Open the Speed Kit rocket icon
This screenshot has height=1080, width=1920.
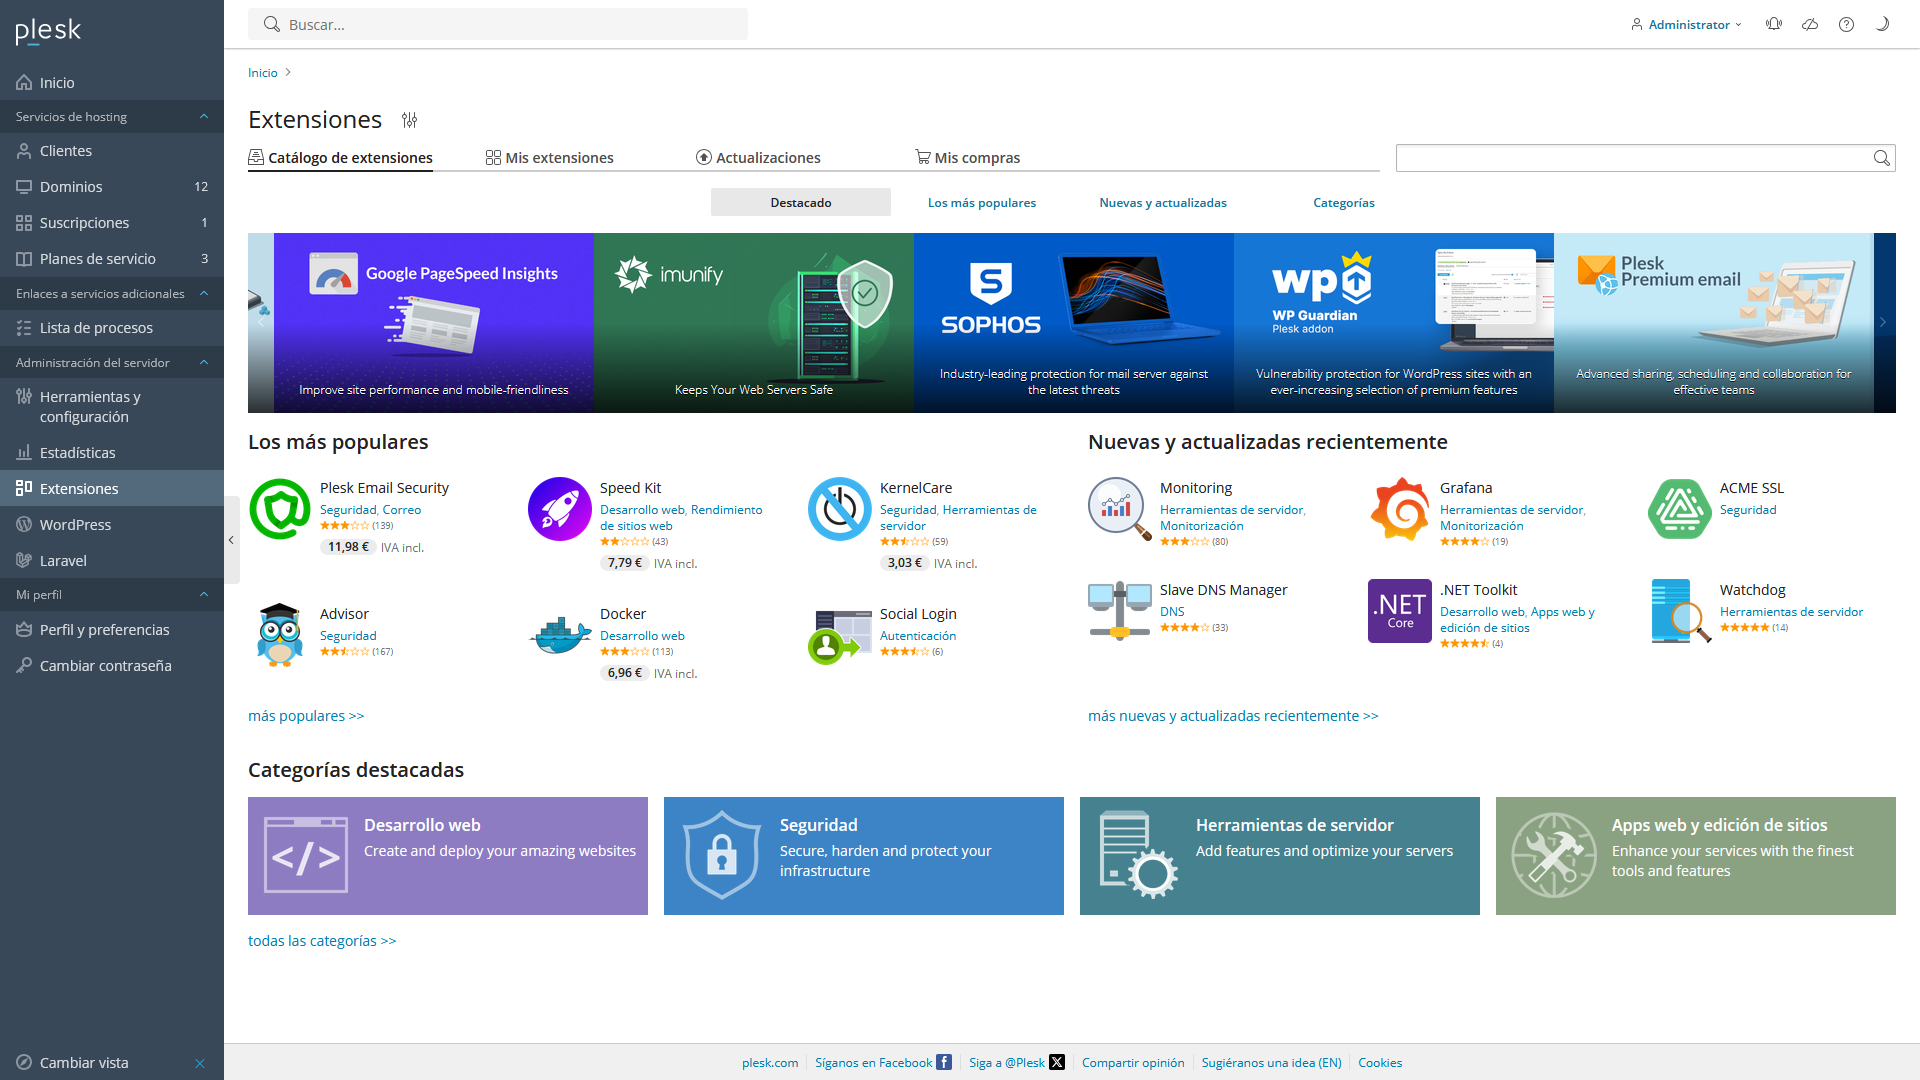coord(560,509)
